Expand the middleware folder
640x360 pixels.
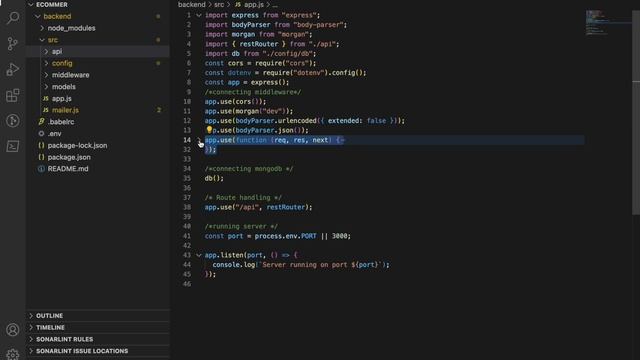(46, 75)
